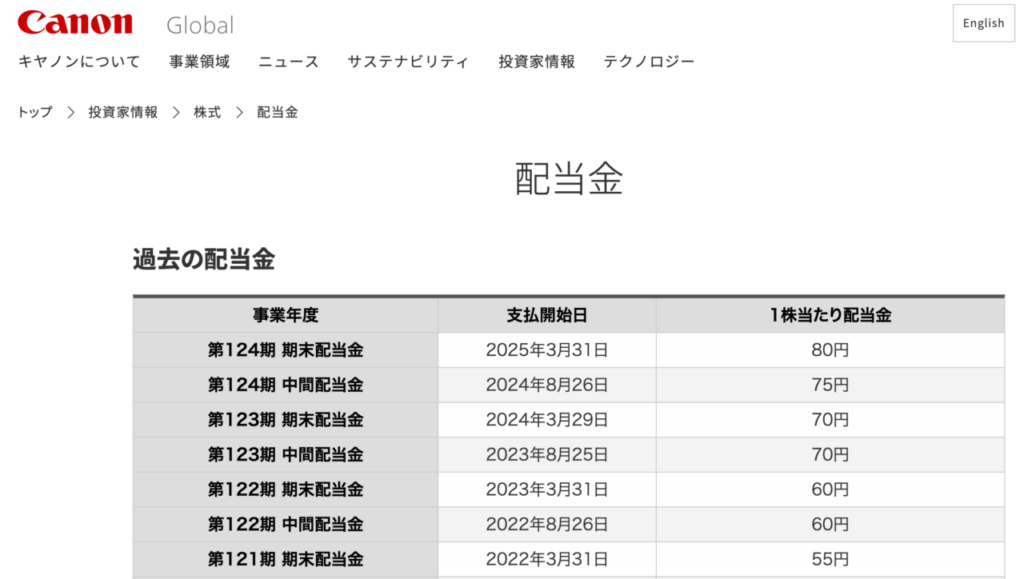Open 事業領域 menu item

(199, 62)
